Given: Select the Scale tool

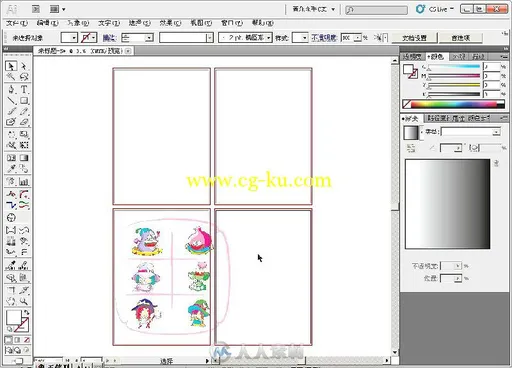Looking at the screenshot, I should click(24, 134).
